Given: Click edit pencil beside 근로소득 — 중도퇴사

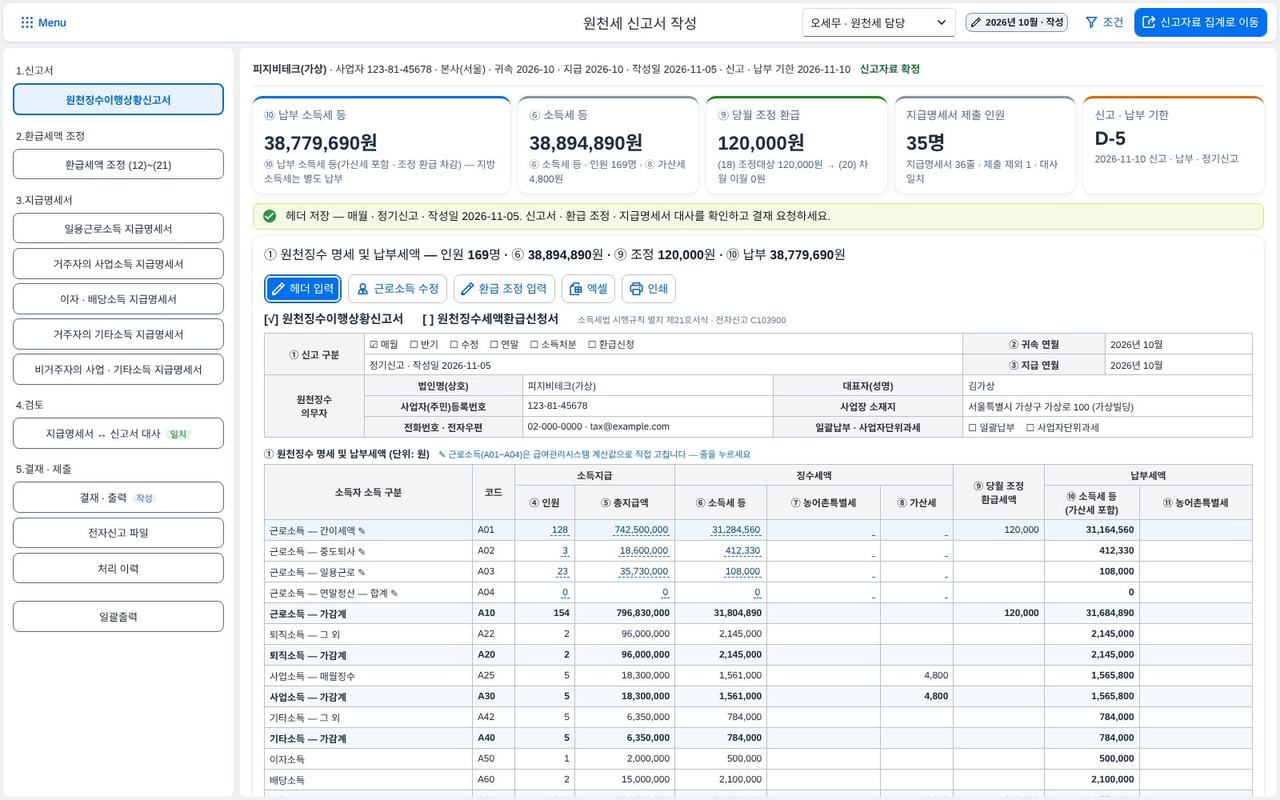Looking at the screenshot, I should tap(362, 551).
